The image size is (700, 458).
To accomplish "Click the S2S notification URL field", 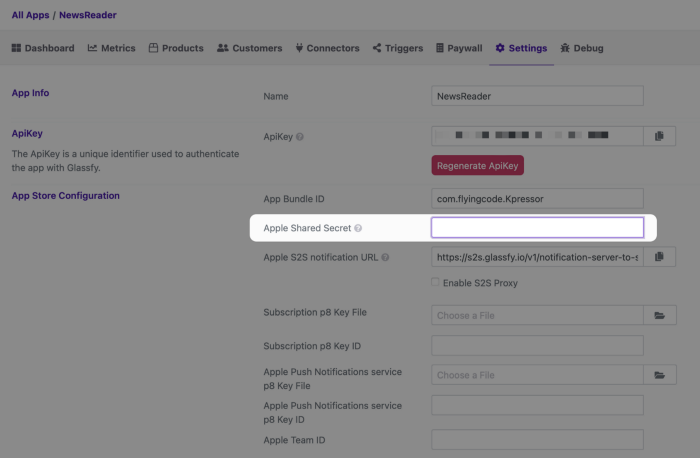I will (x=537, y=257).
